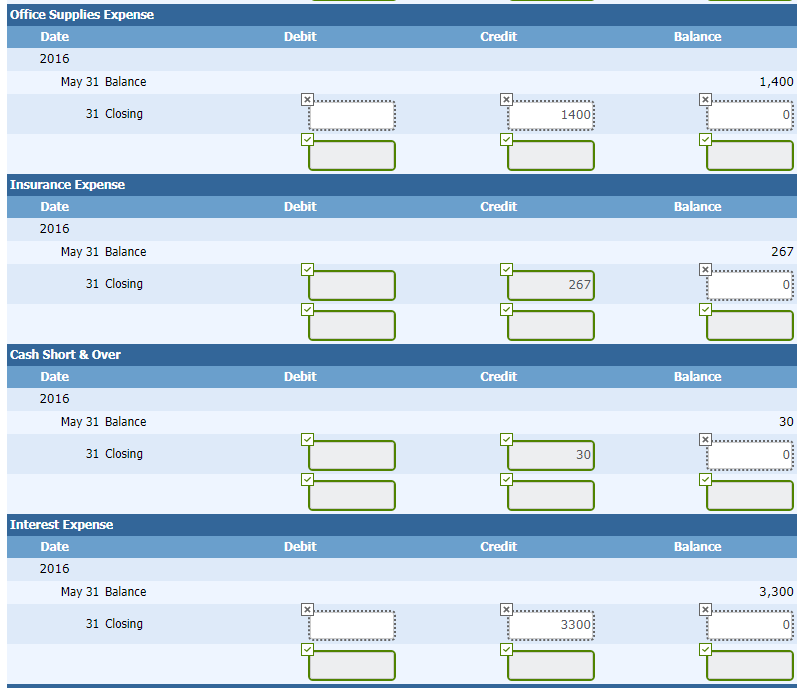Click Interest Expense Closing balance field

pyautogui.click(x=750, y=625)
